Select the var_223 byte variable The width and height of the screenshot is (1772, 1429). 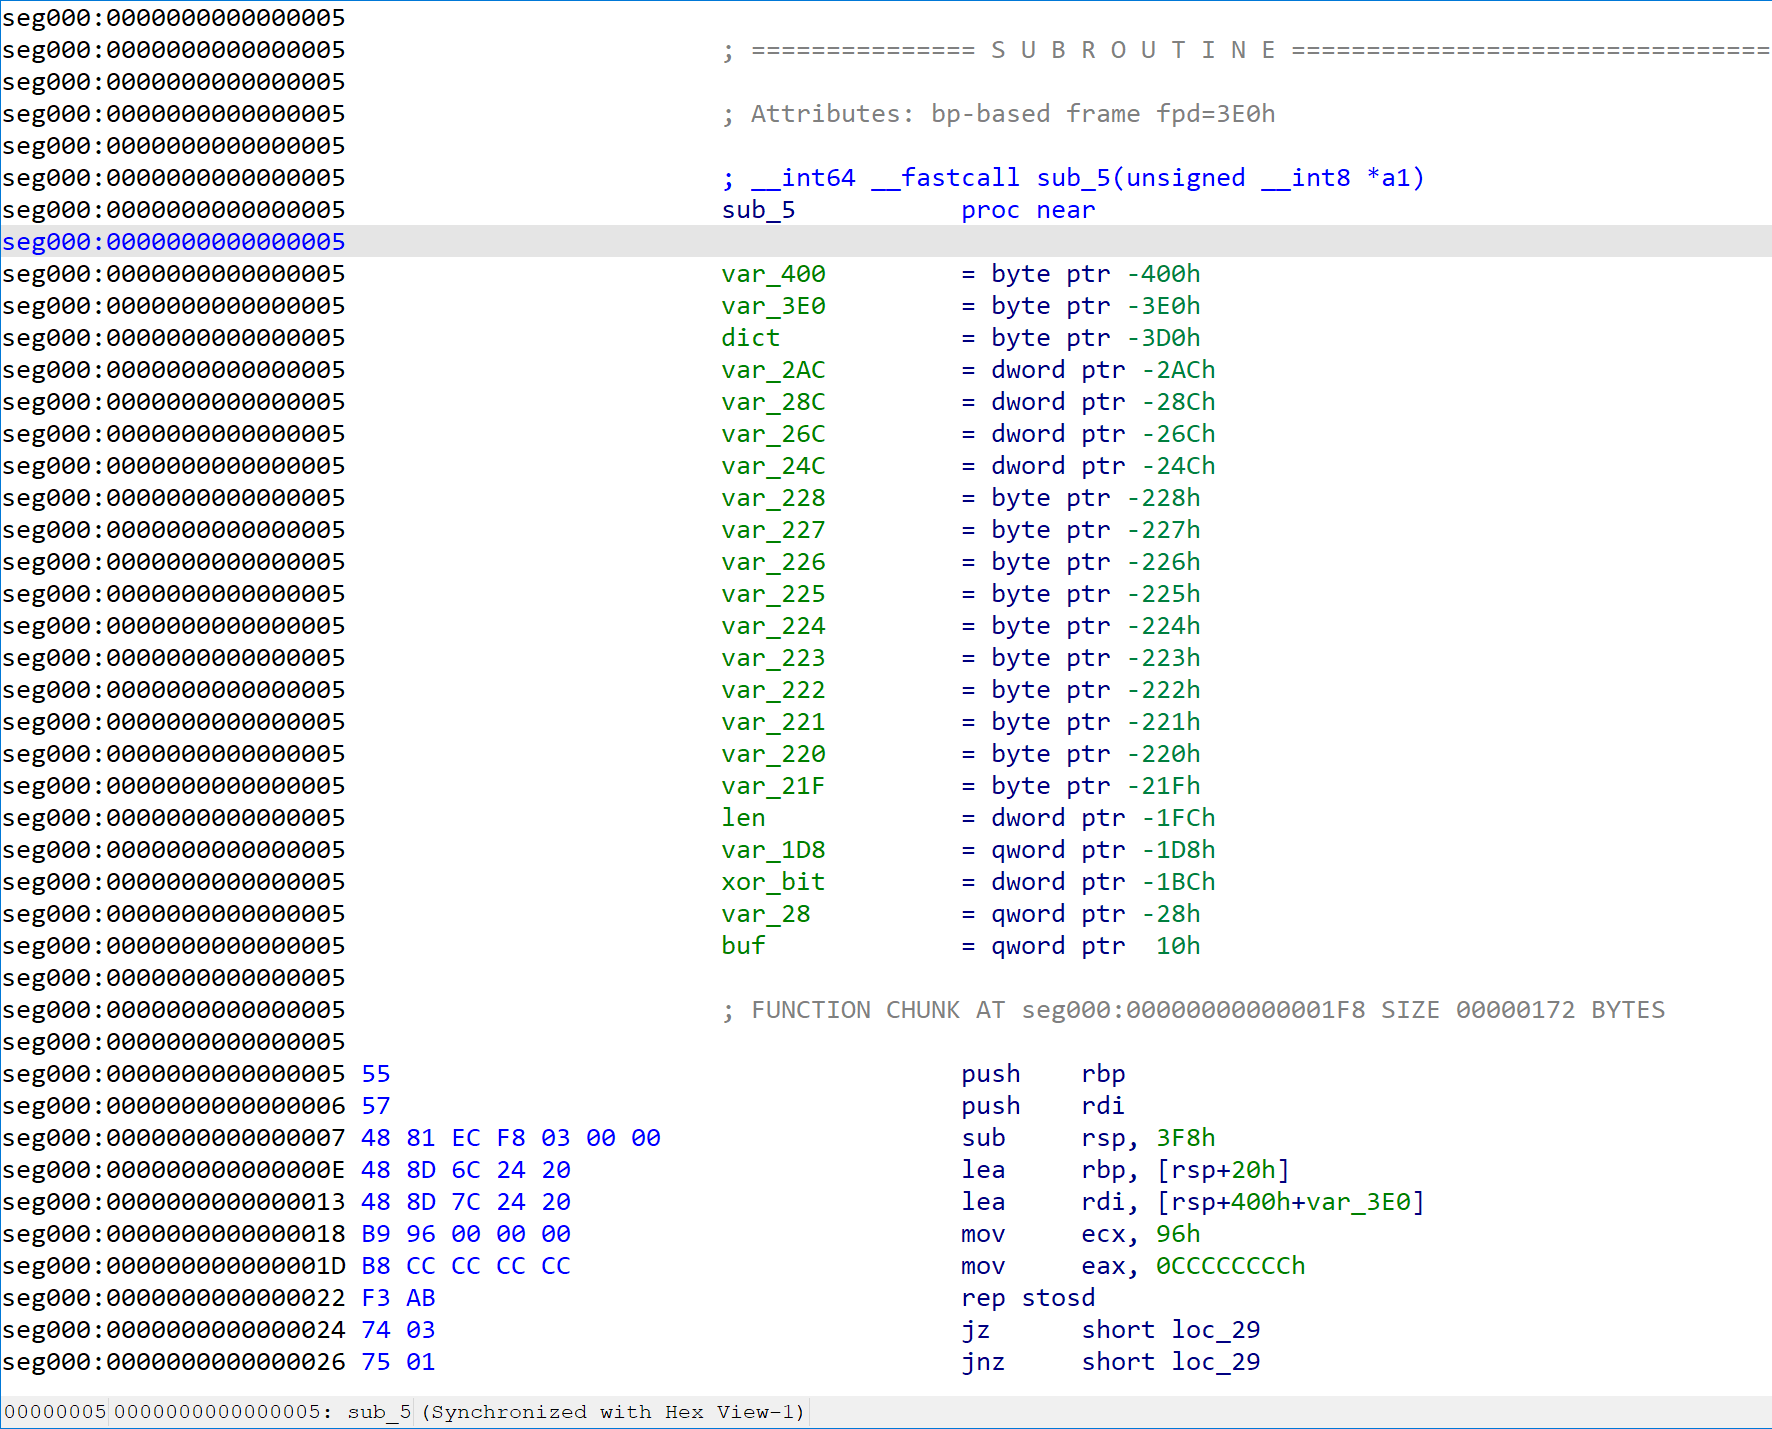pyautogui.click(x=773, y=658)
